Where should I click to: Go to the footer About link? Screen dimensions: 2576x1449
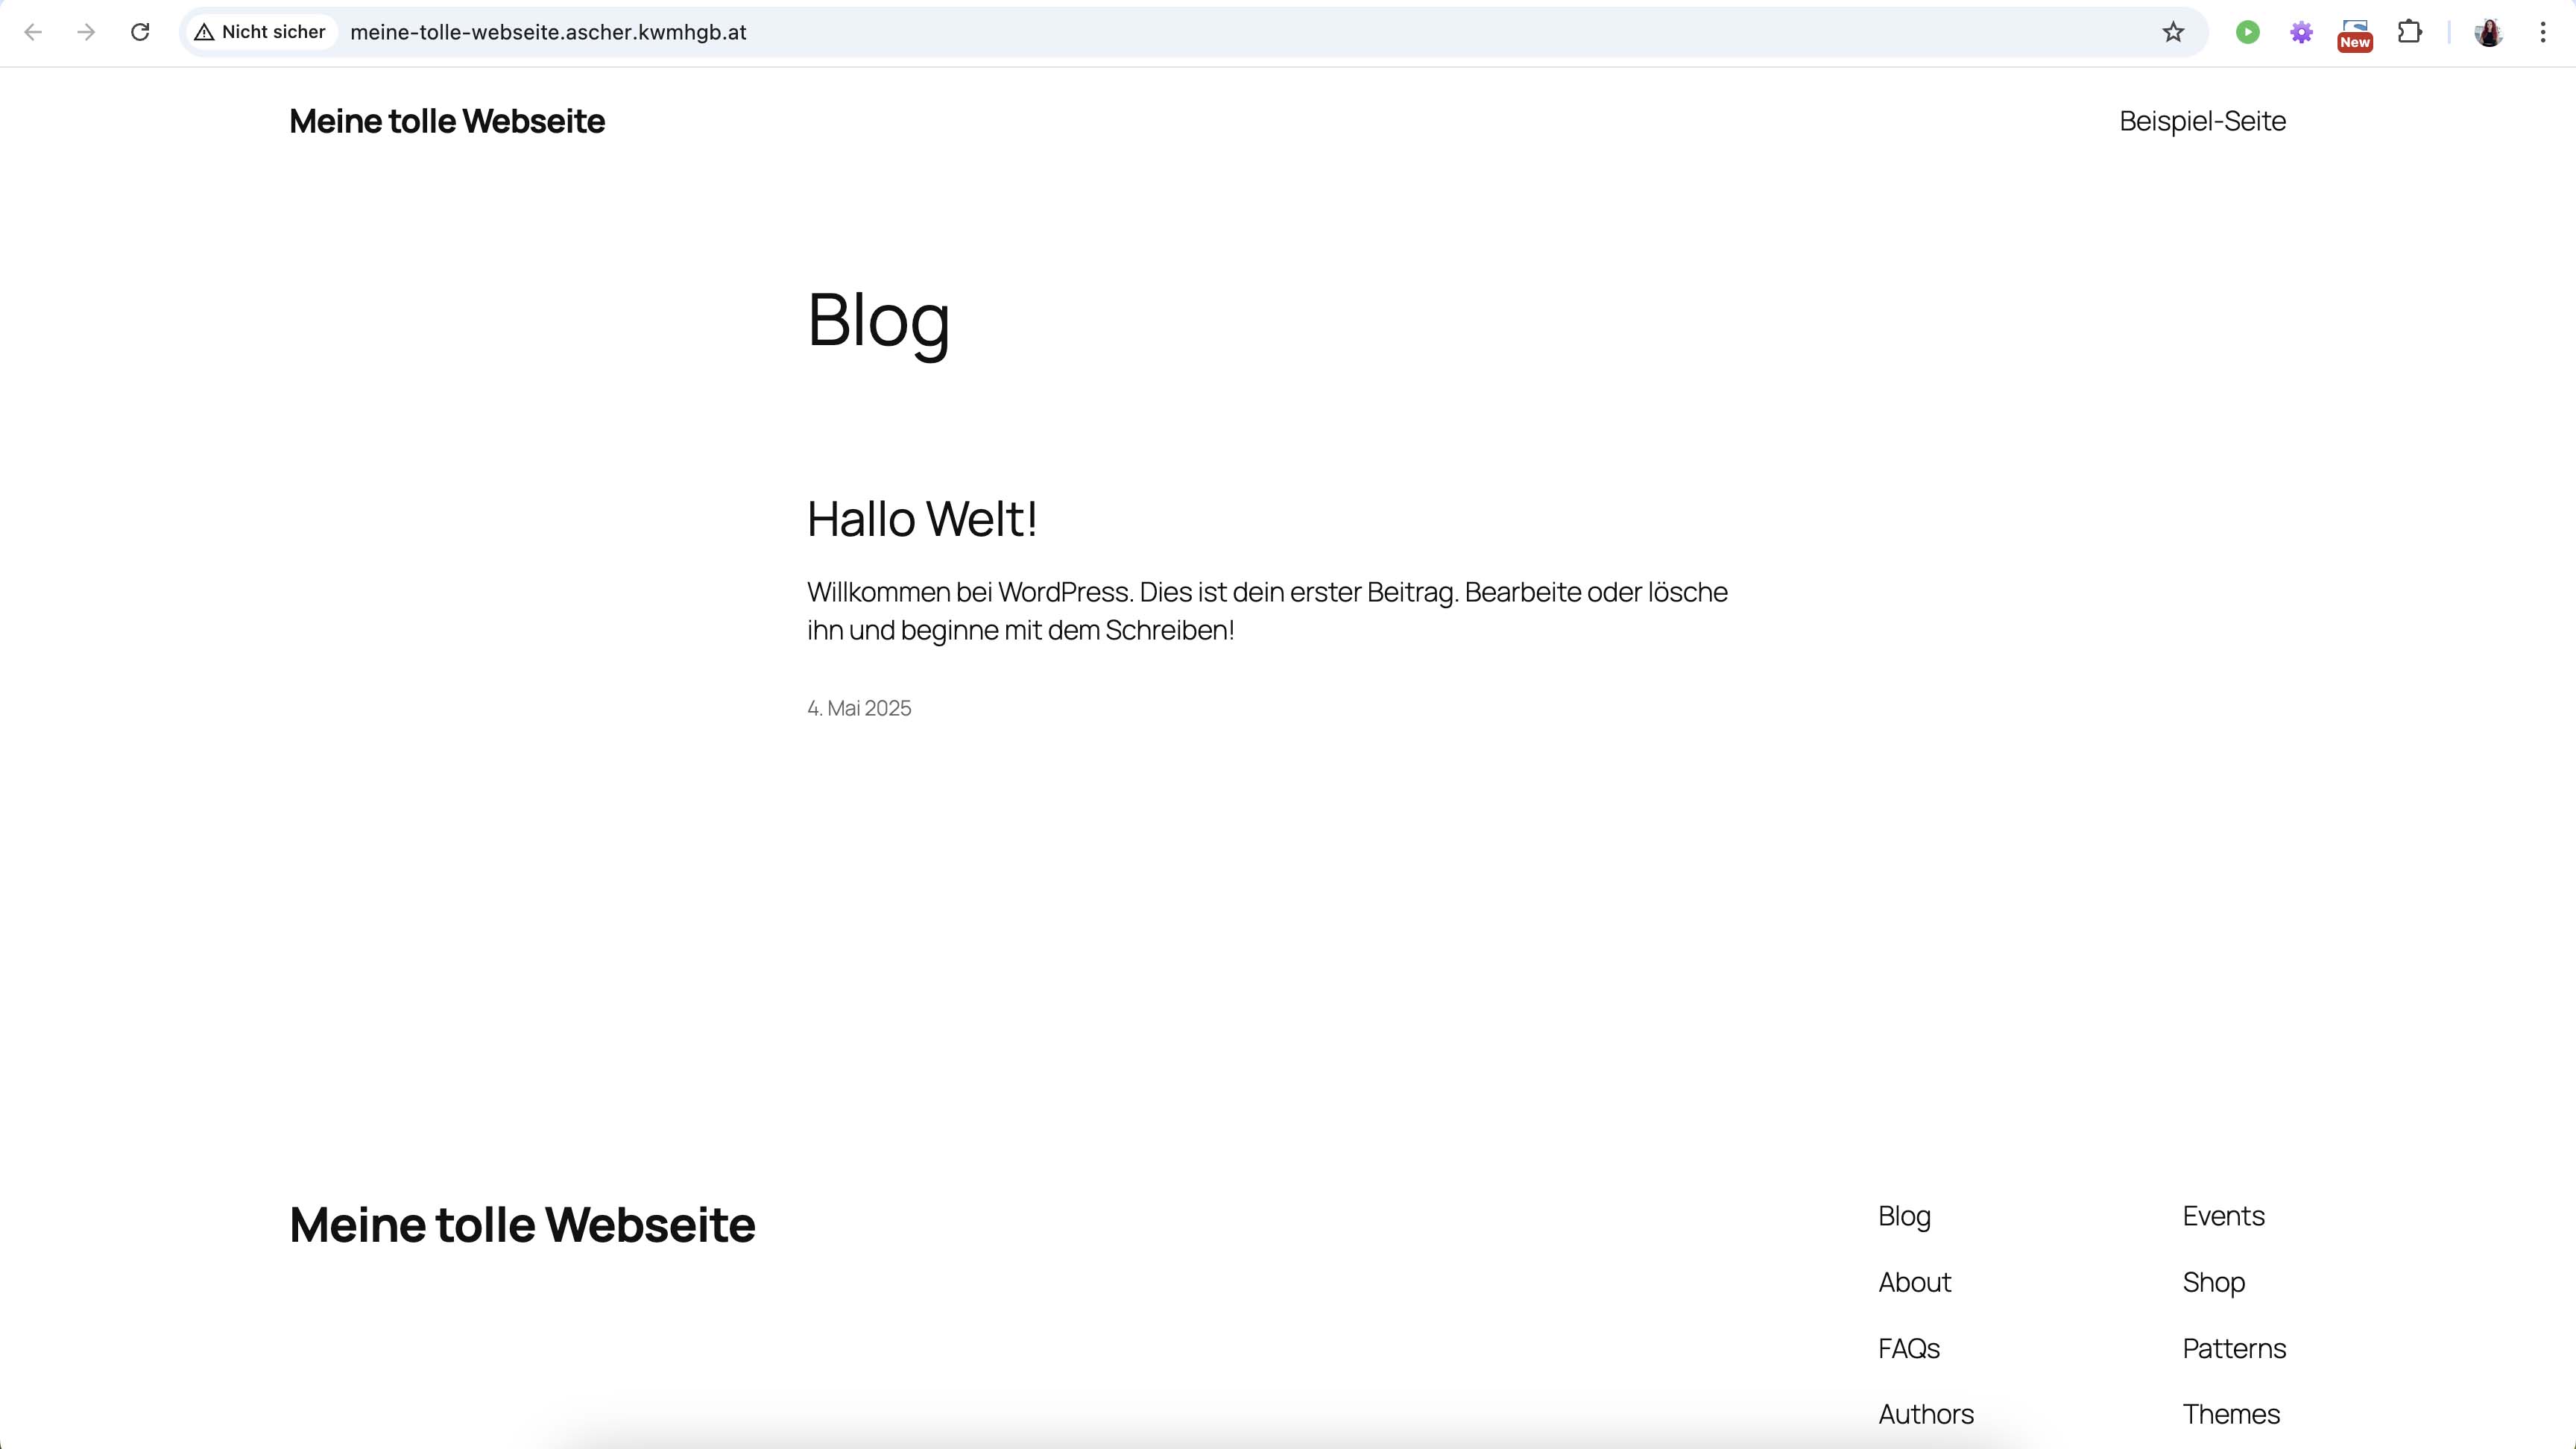[1914, 1282]
